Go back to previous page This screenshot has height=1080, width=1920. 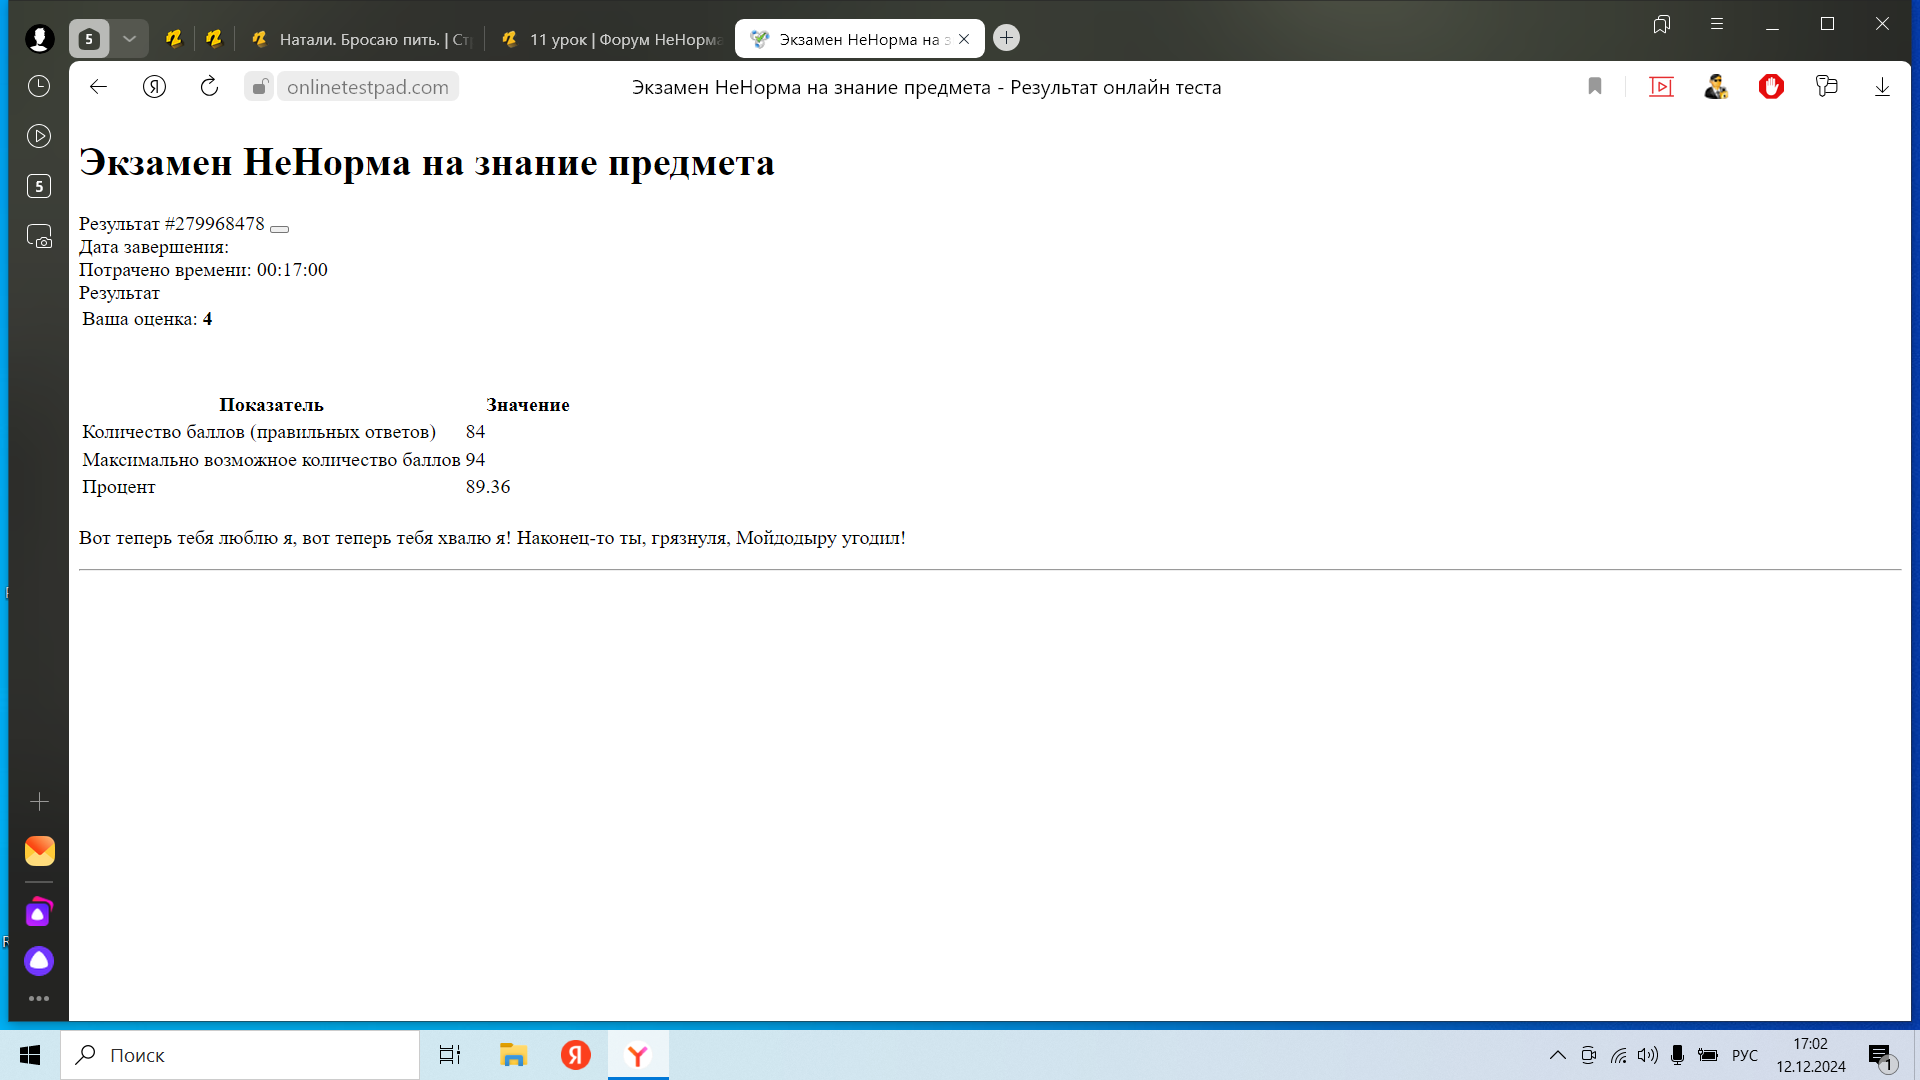point(98,87)
